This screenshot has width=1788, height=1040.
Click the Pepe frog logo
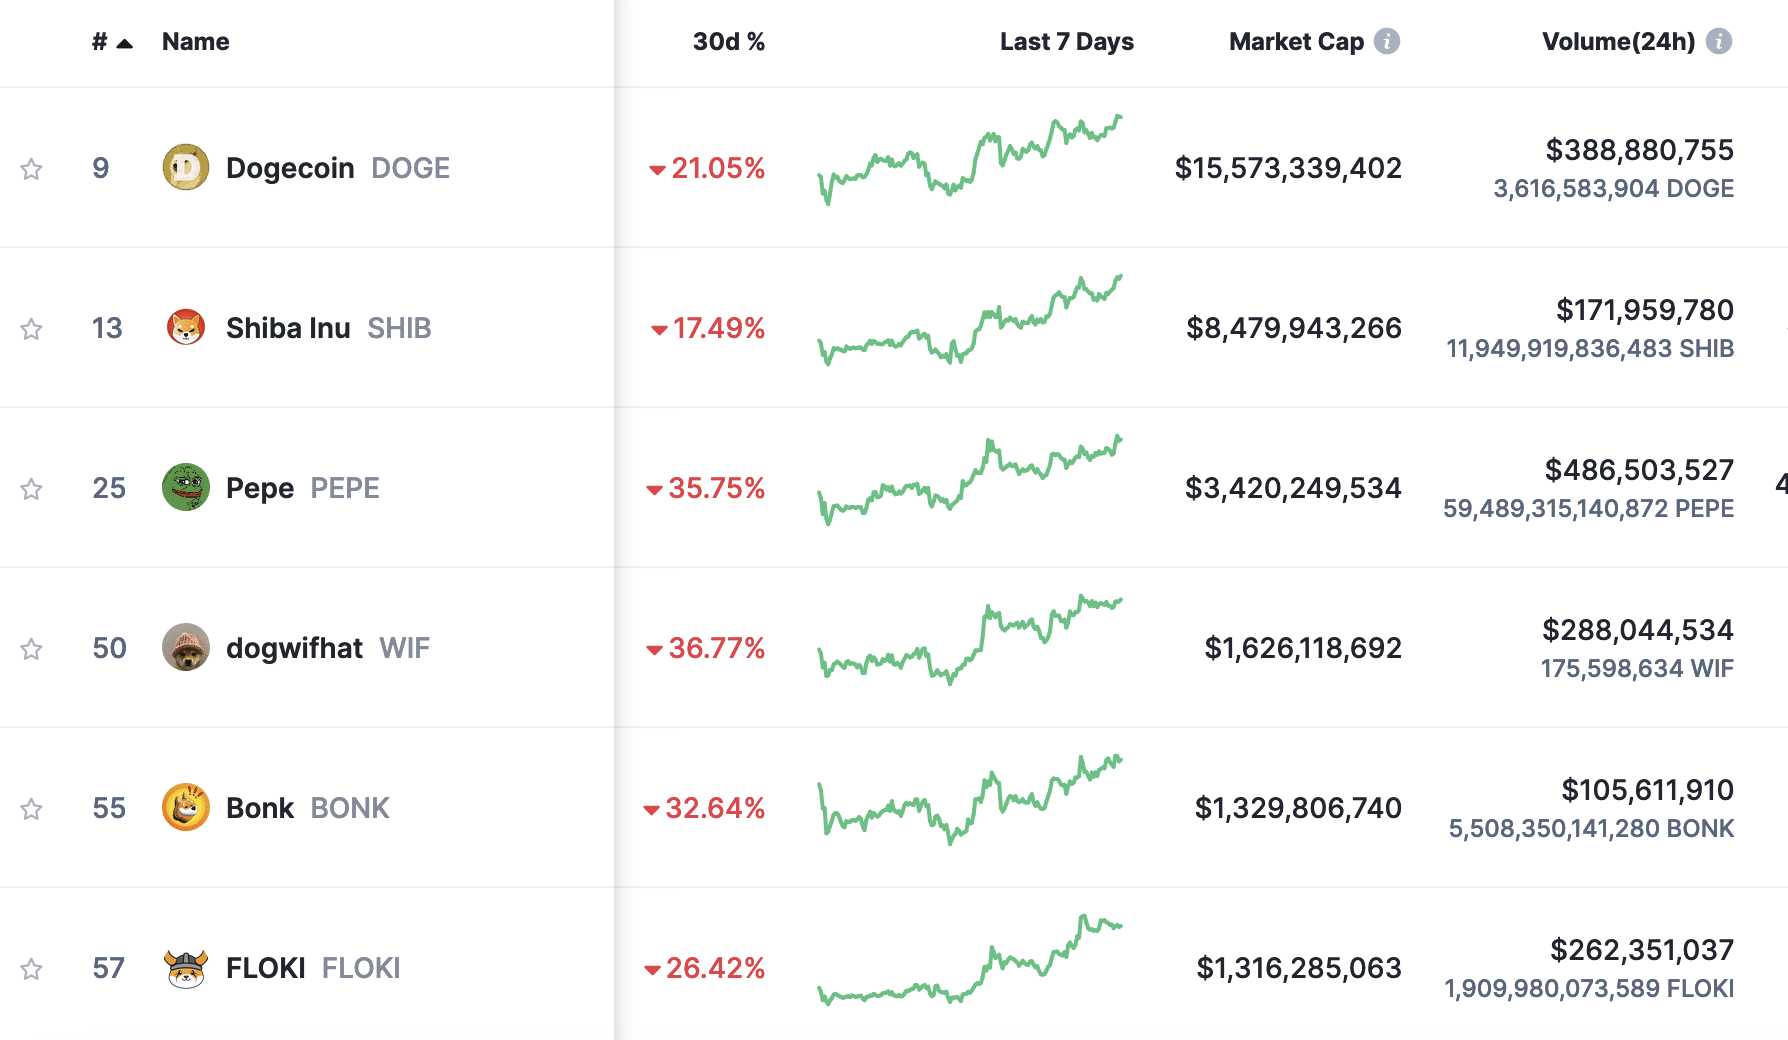(186, 487)
